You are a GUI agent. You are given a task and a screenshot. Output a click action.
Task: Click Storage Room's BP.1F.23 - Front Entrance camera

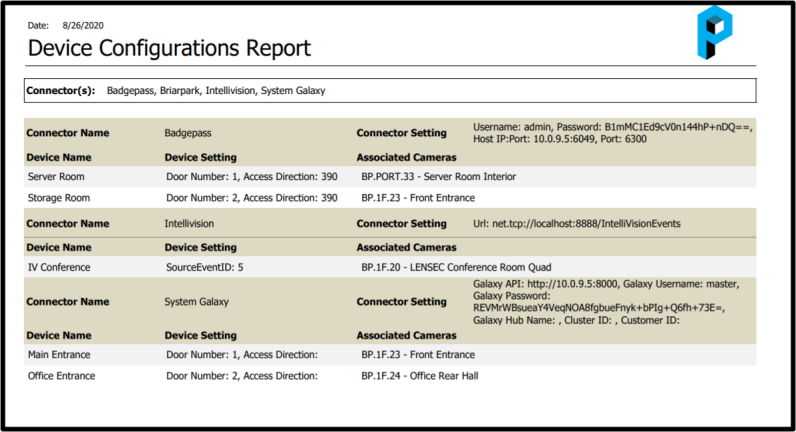(x=418, y=198)
